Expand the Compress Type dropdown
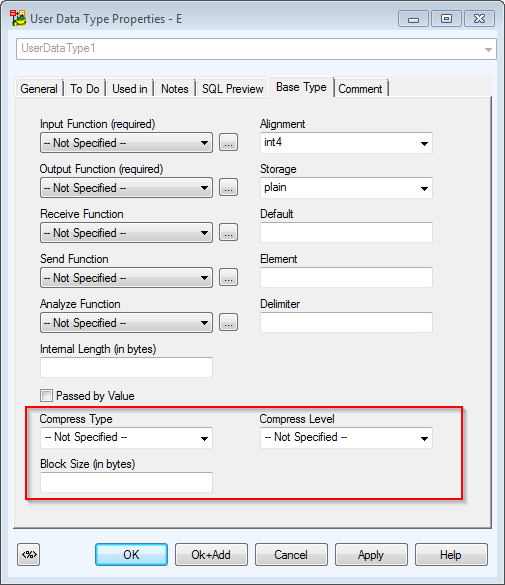Viewport: 505px width, 585px height. [126, 438]
